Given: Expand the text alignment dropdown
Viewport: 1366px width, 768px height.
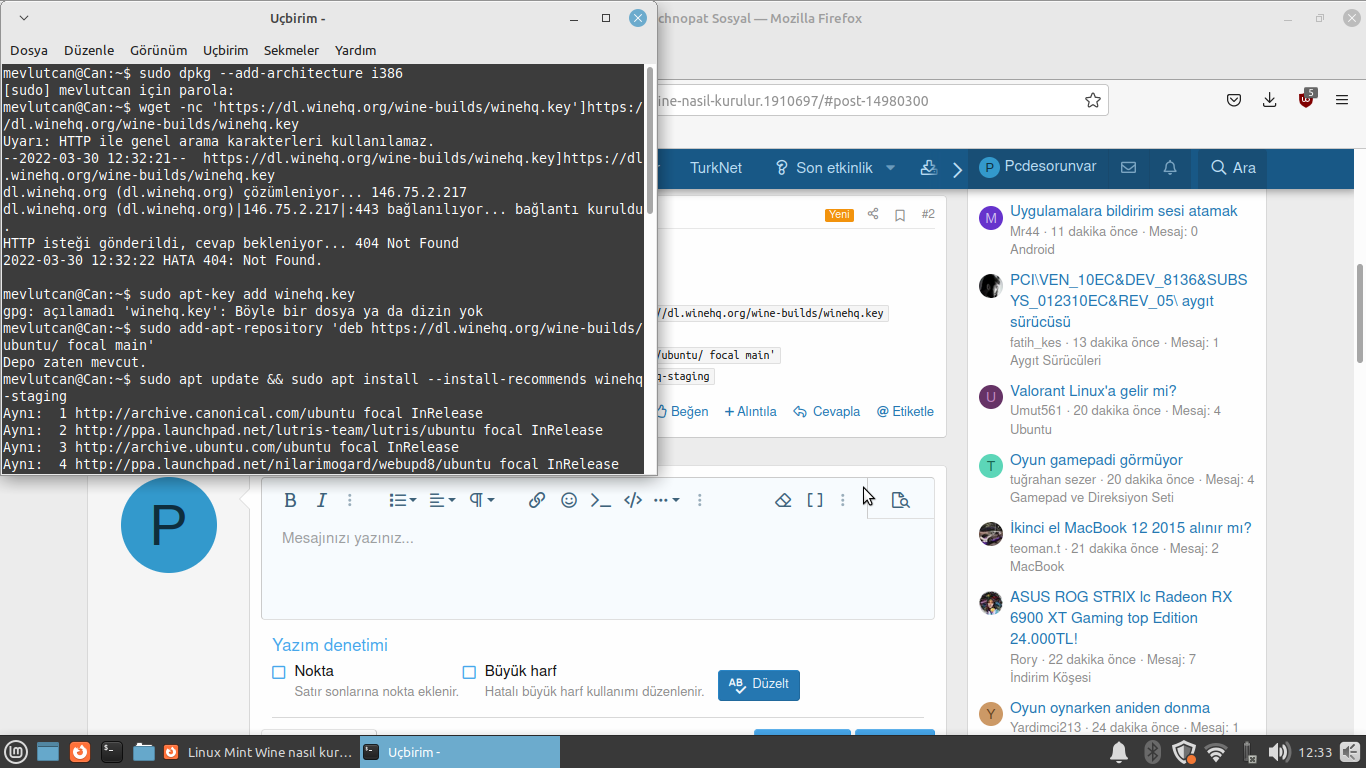Looking at the screenshot, I should pos(442,500).
